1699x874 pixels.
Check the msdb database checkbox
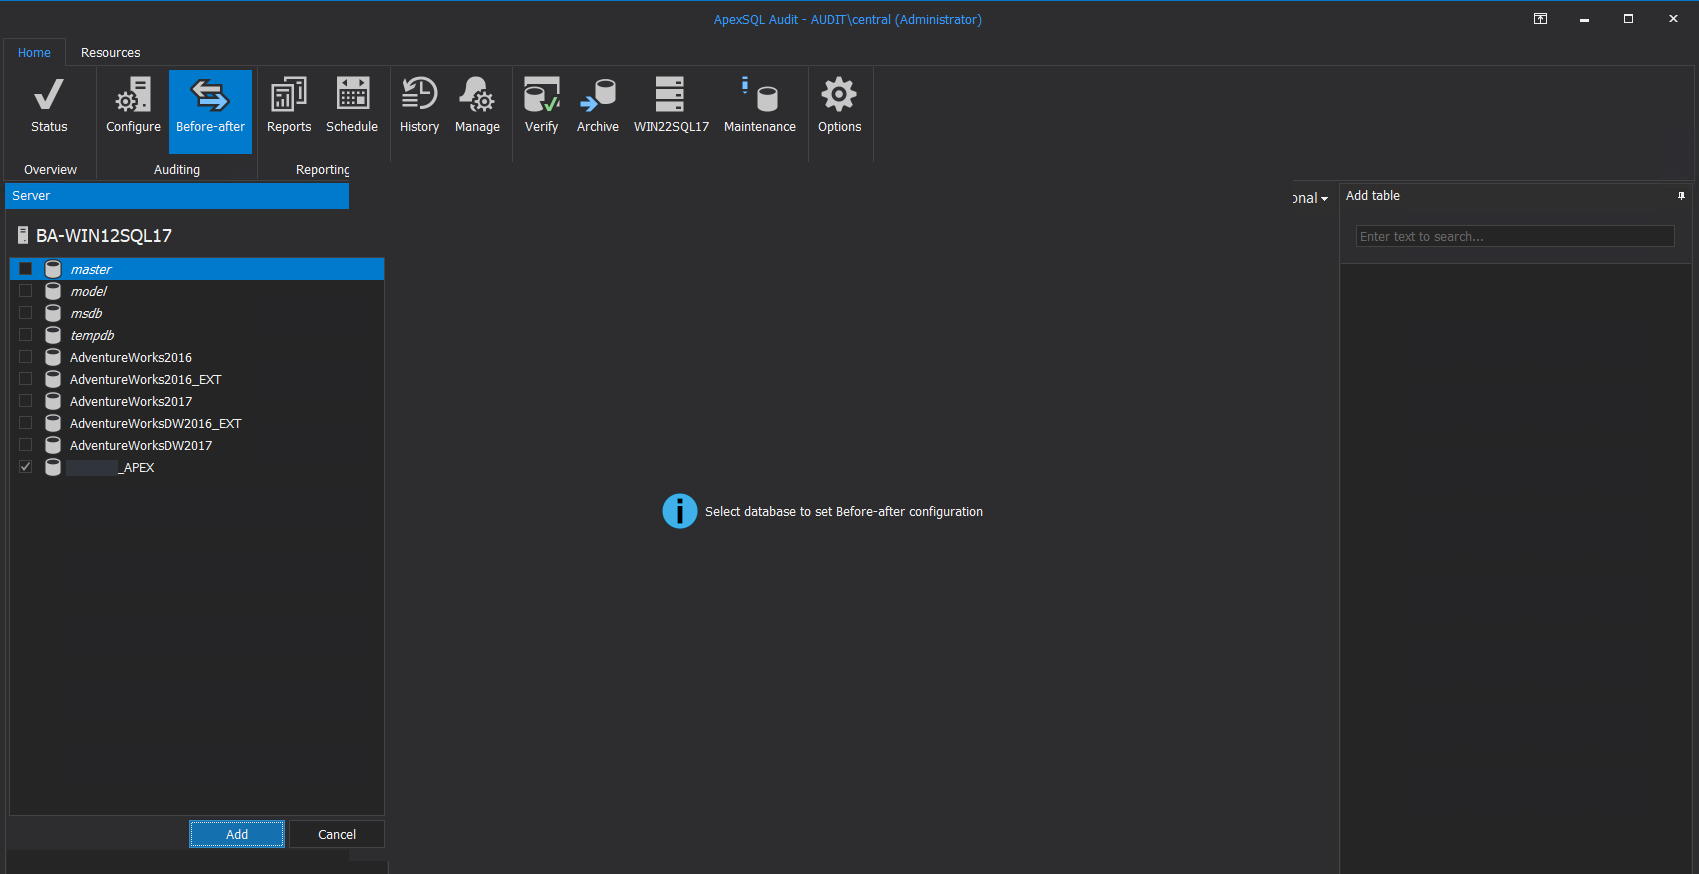(x=26, y=313)
